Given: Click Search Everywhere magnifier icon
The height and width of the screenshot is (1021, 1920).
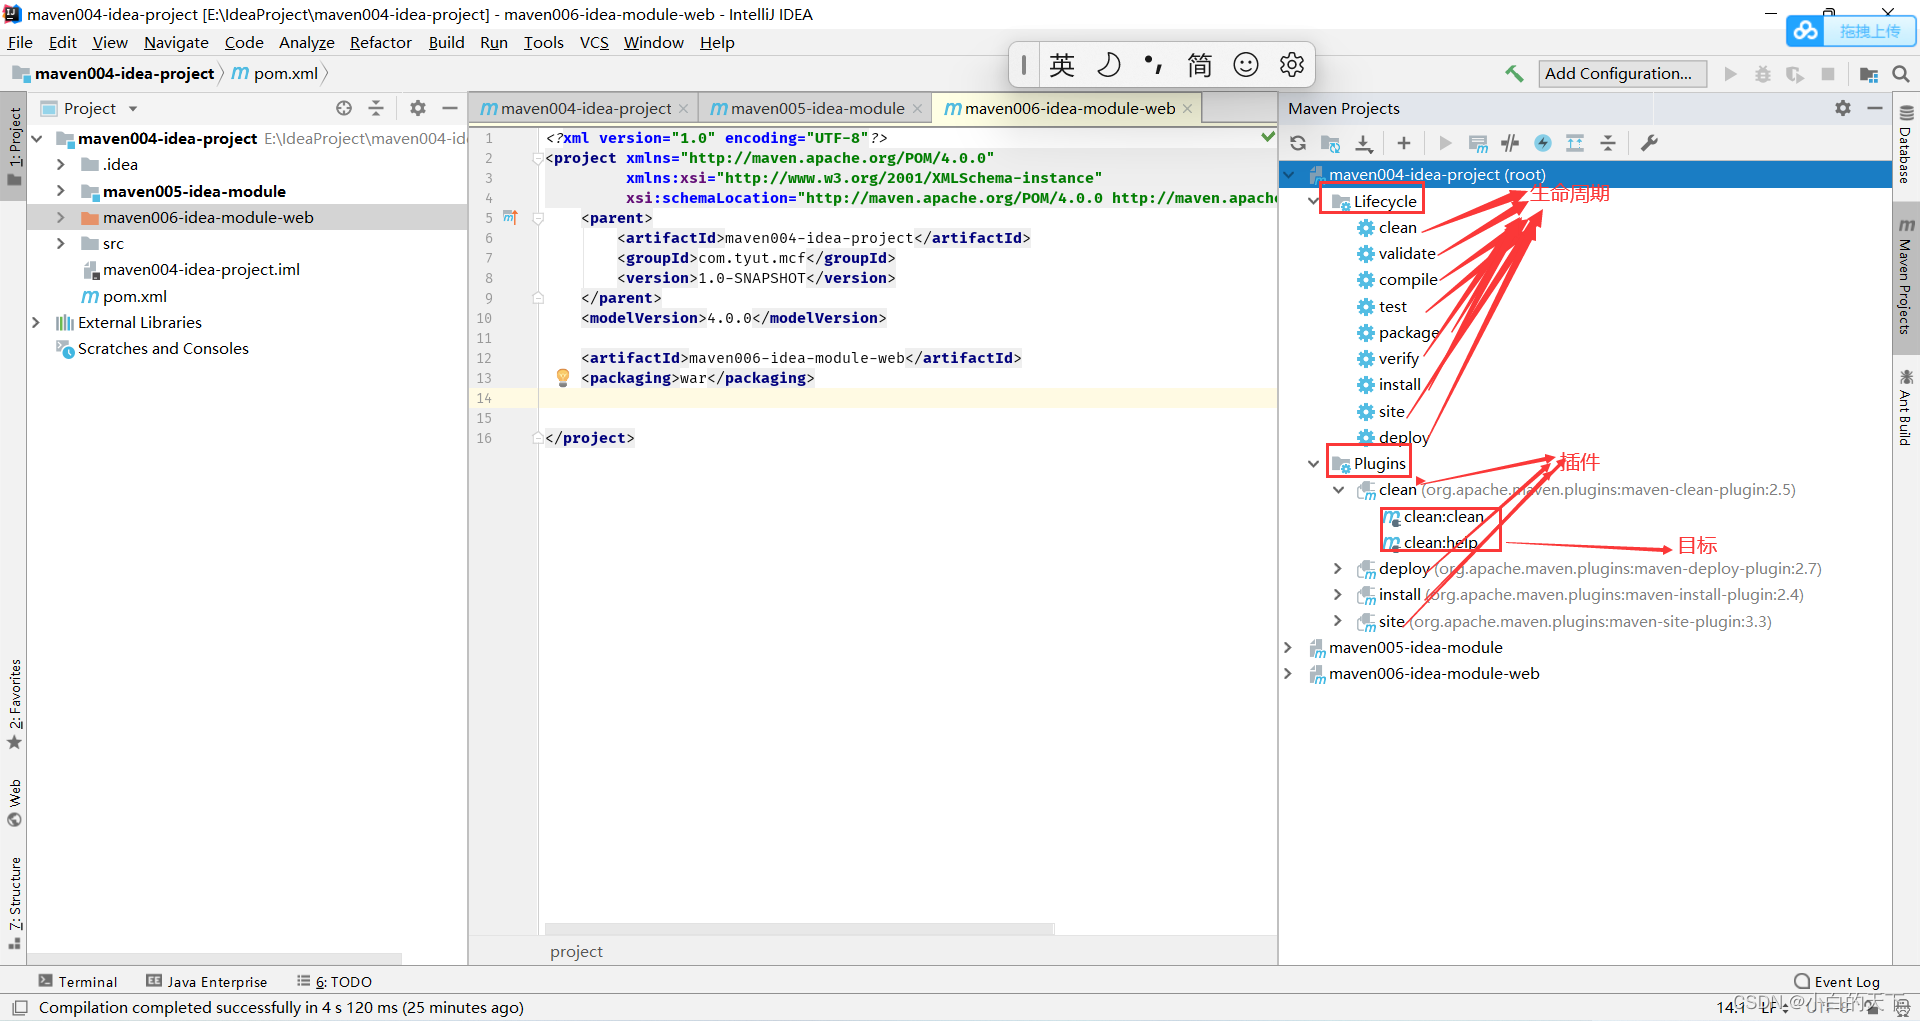Looking at the screenshot, I should click(1901, 73).
